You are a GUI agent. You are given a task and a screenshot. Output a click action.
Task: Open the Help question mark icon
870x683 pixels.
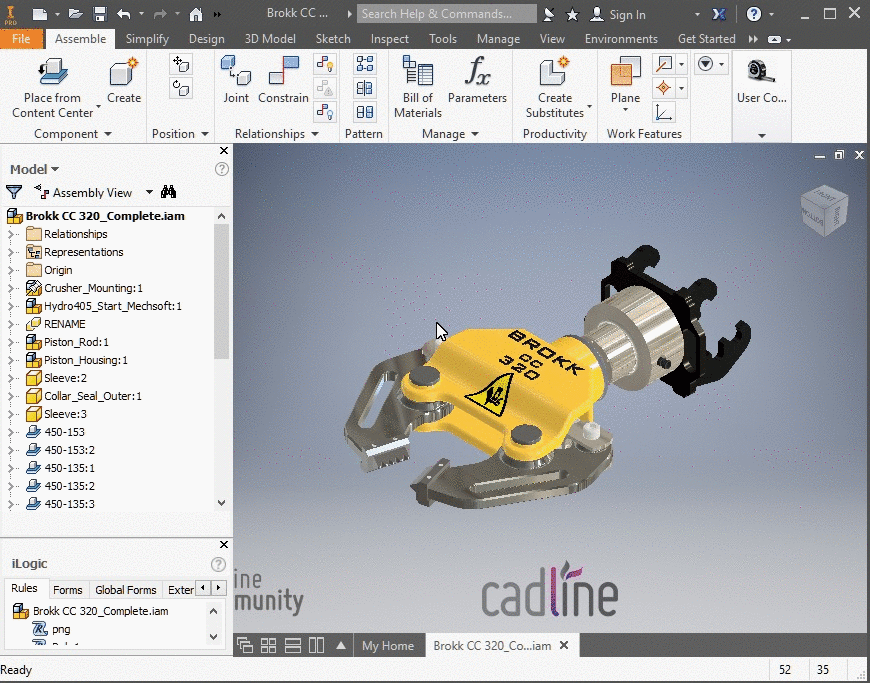coord(753,14)
